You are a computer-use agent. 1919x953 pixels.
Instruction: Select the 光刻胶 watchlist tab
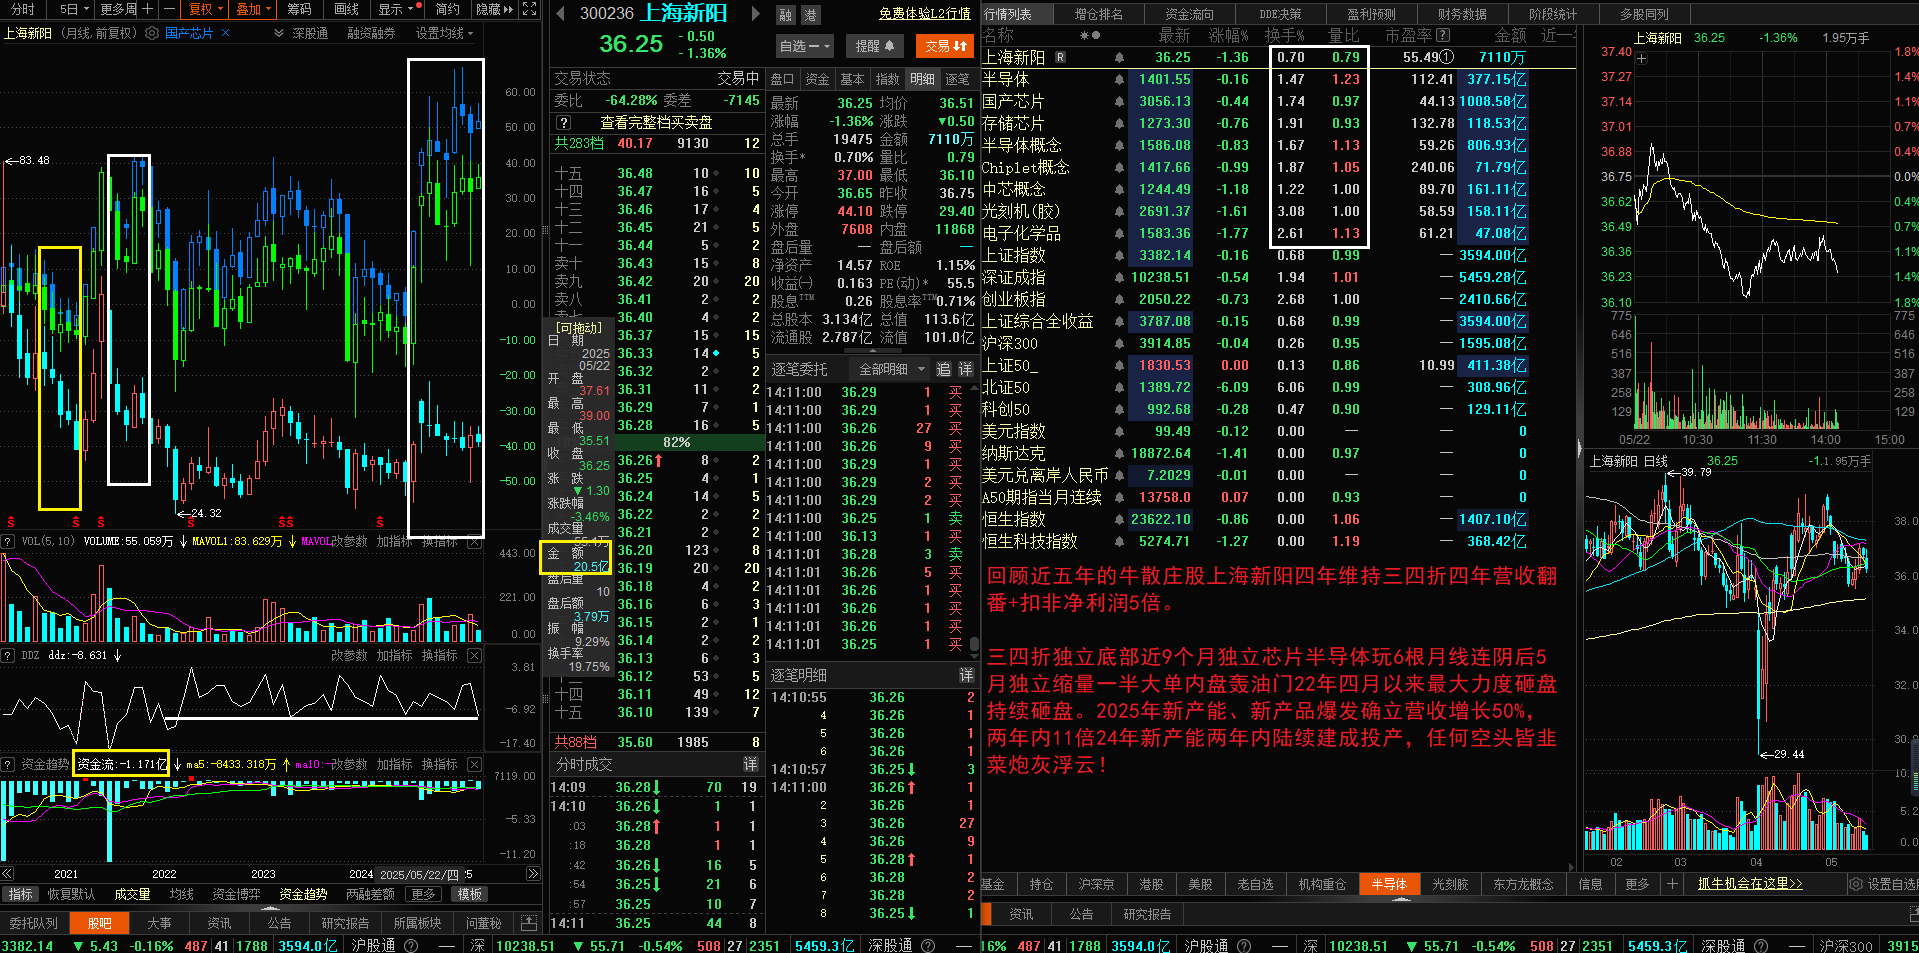[1450, 884]
